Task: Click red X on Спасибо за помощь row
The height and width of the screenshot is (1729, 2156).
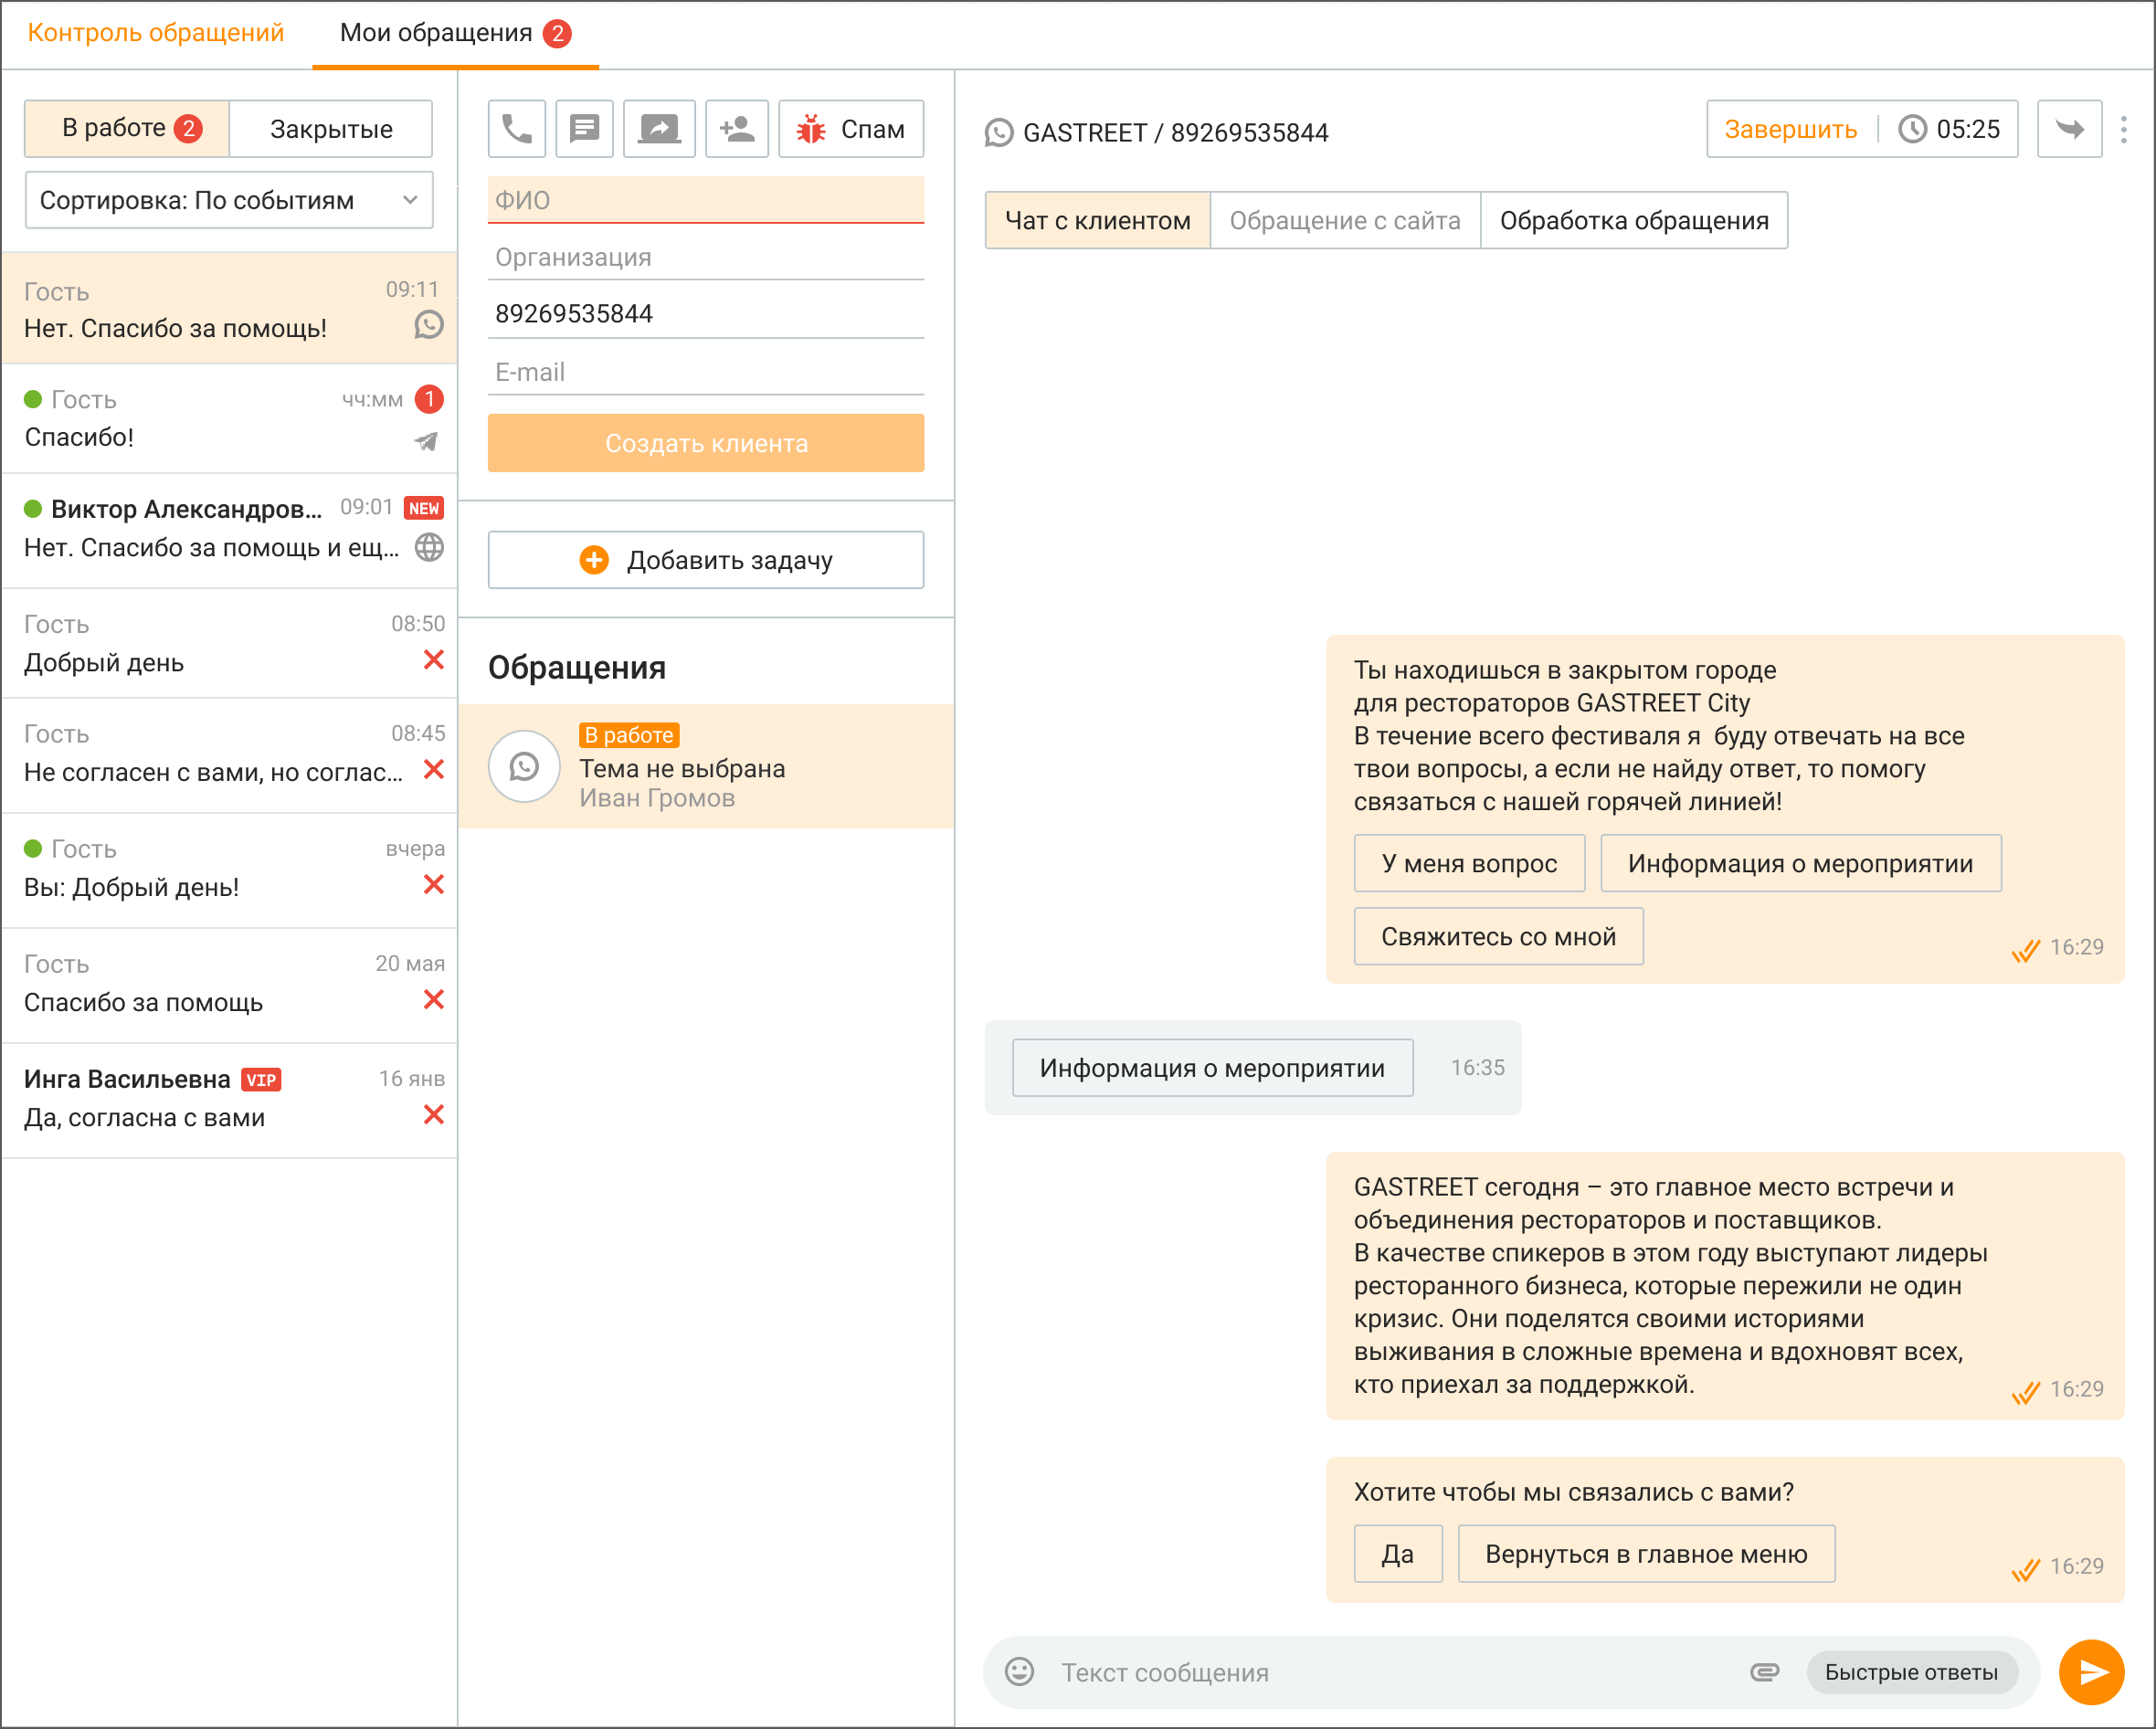Action: point(433,1000)
